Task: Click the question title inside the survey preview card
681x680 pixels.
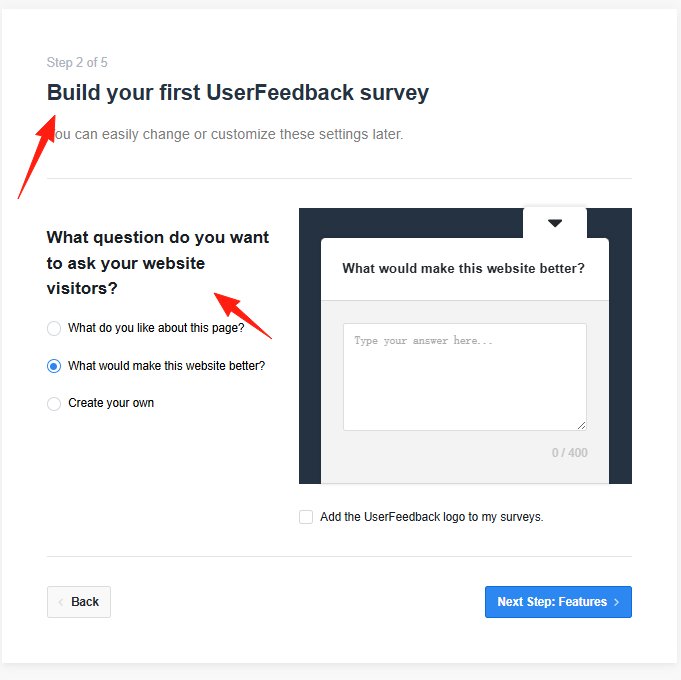Action: click(x=463, y=268)
